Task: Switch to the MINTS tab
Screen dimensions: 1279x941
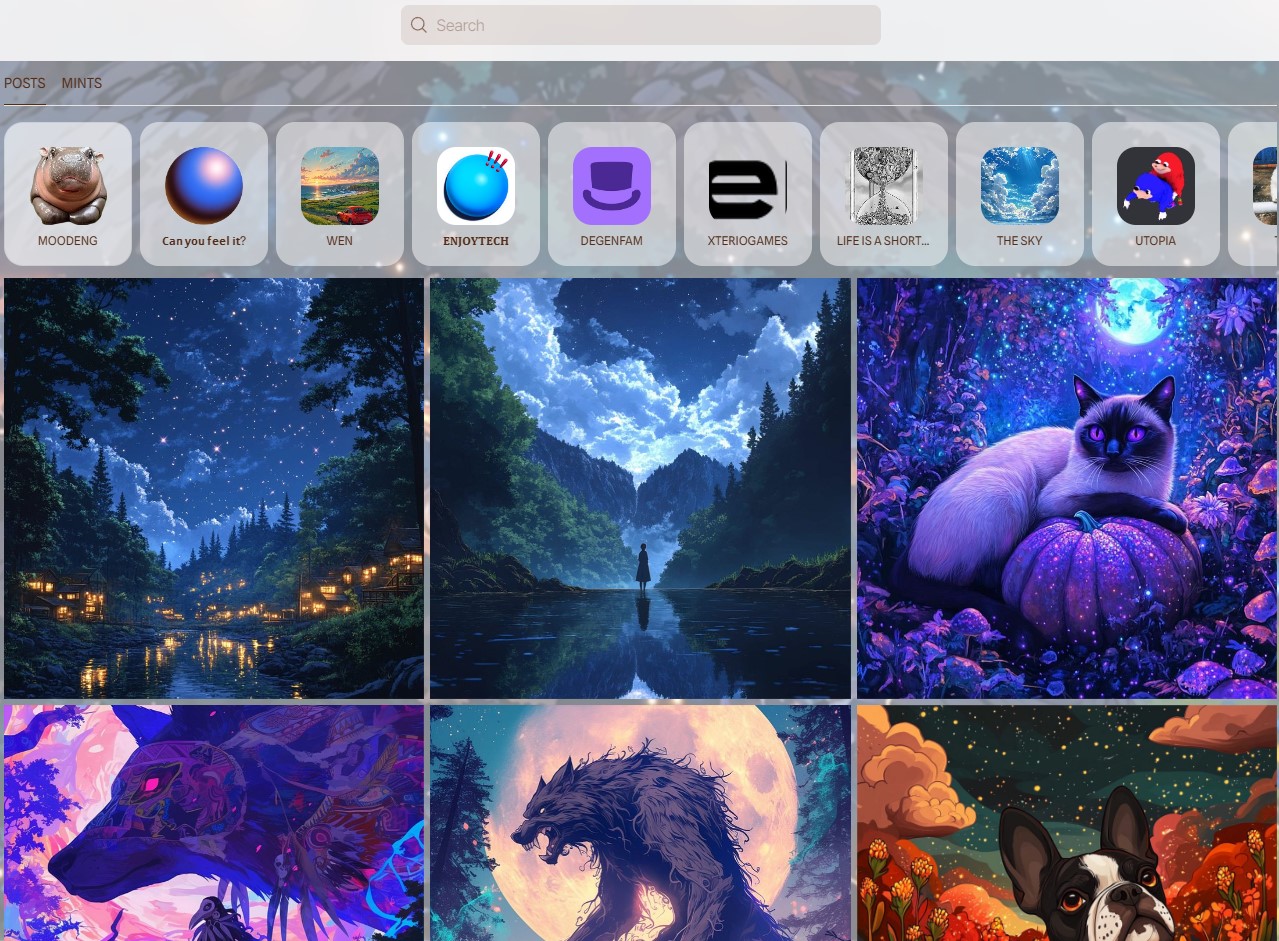Action: [x=82, y=83]
